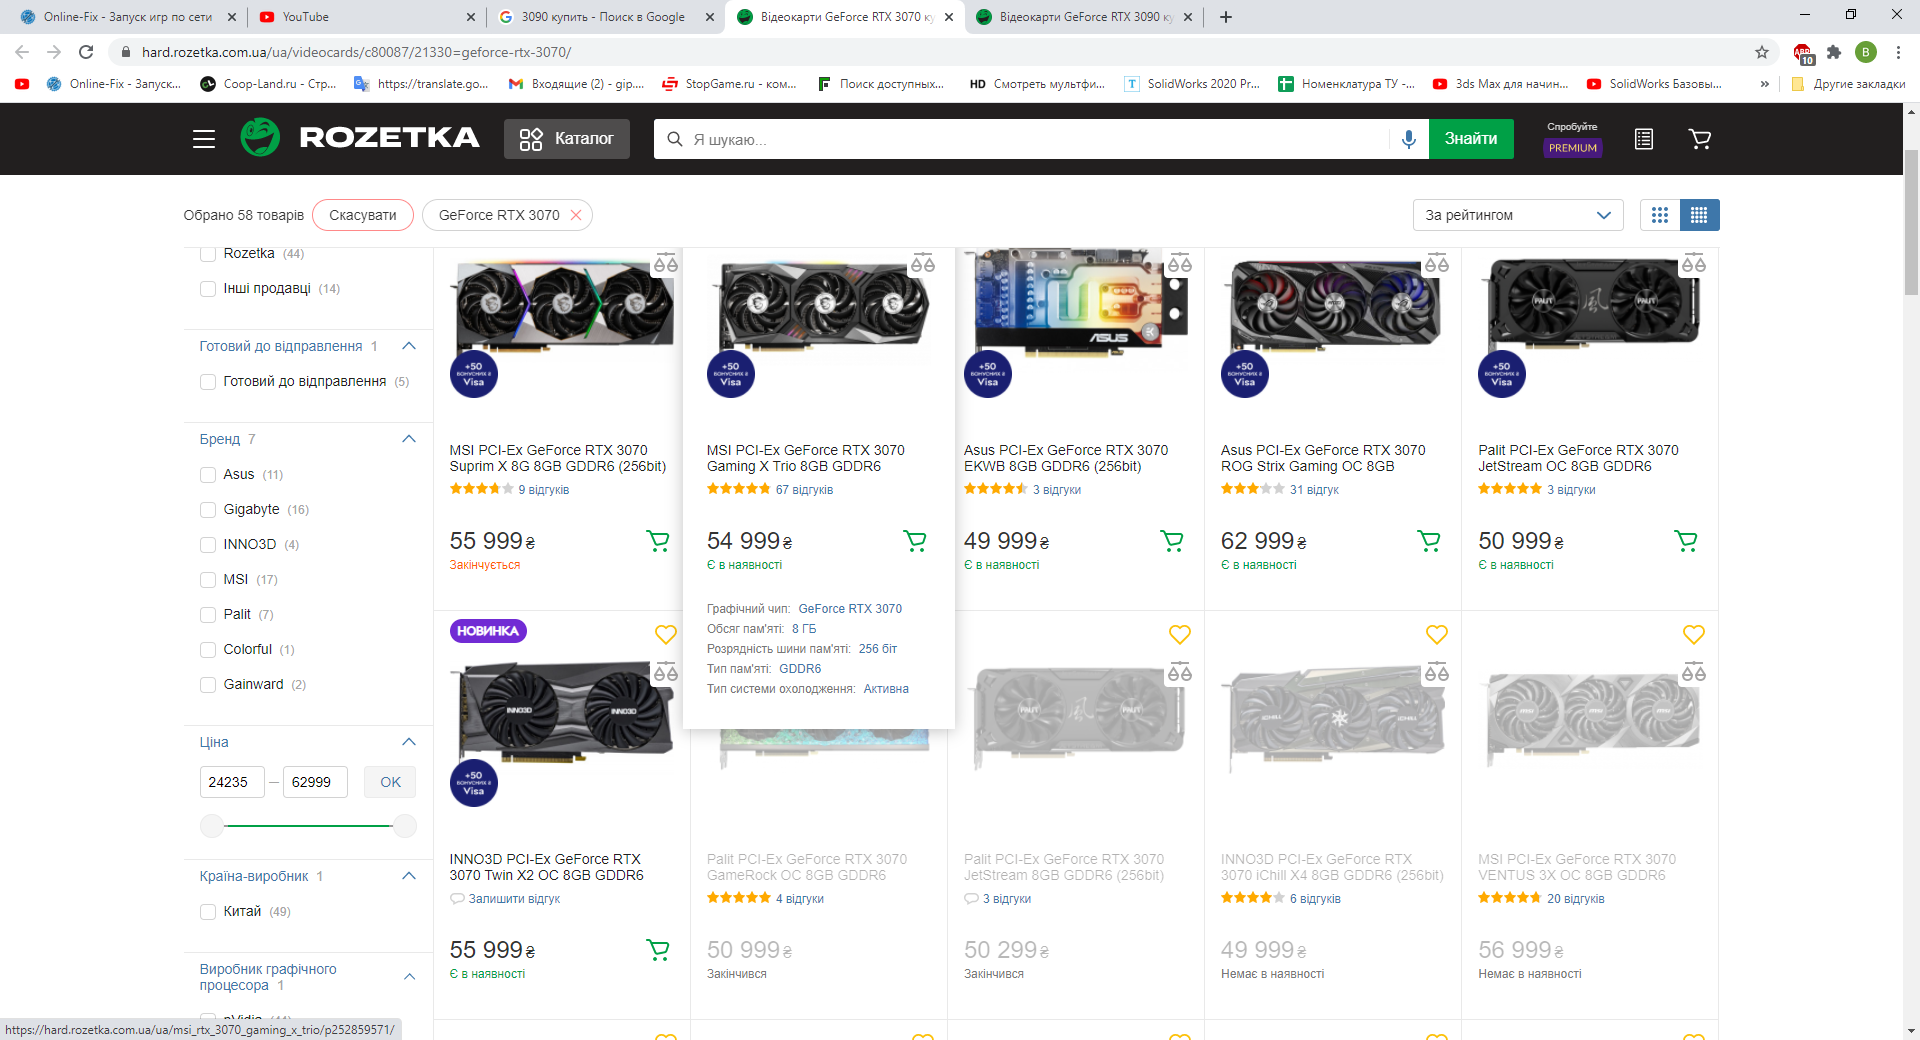1920x1040 pixels.
Task: Check the MSI brand filter
Action: [x=208, y=580]
